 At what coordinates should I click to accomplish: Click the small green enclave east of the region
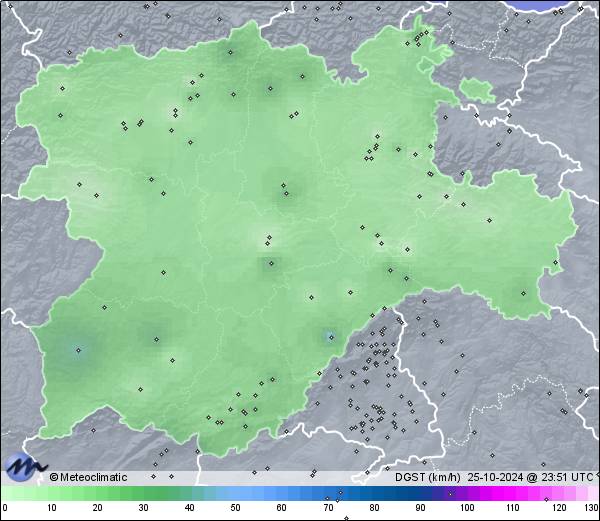[478, 90]
